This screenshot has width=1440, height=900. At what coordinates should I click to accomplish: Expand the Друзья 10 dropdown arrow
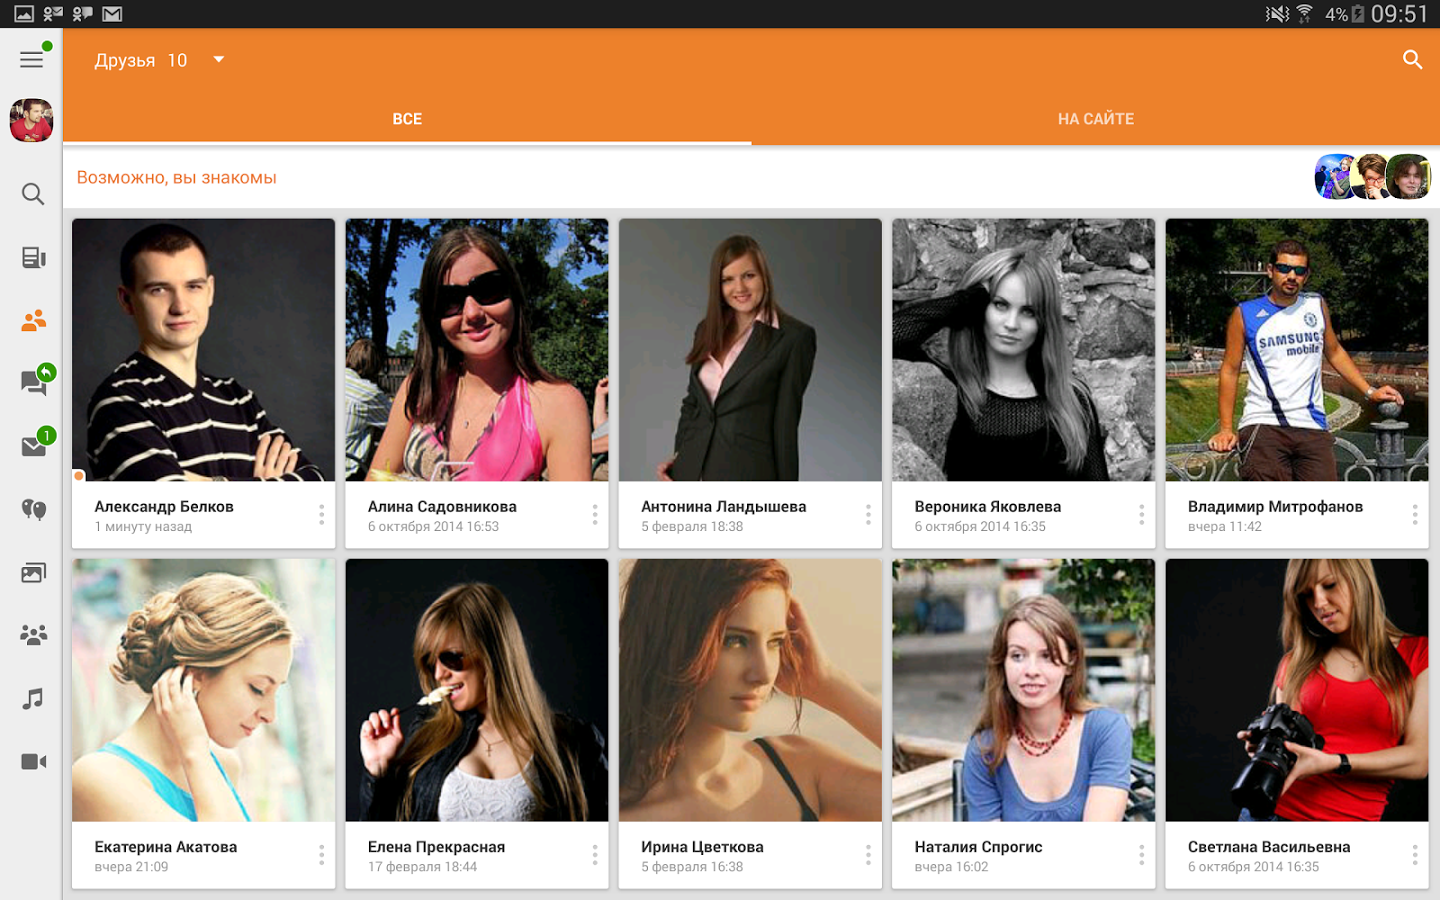pos(219,60)
